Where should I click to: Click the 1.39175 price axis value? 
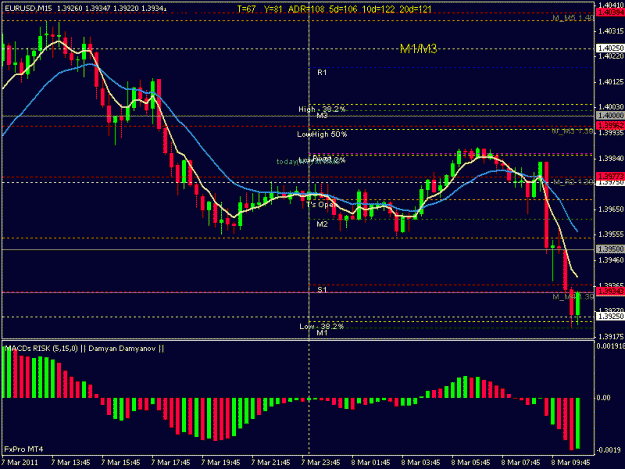point(611,336)
